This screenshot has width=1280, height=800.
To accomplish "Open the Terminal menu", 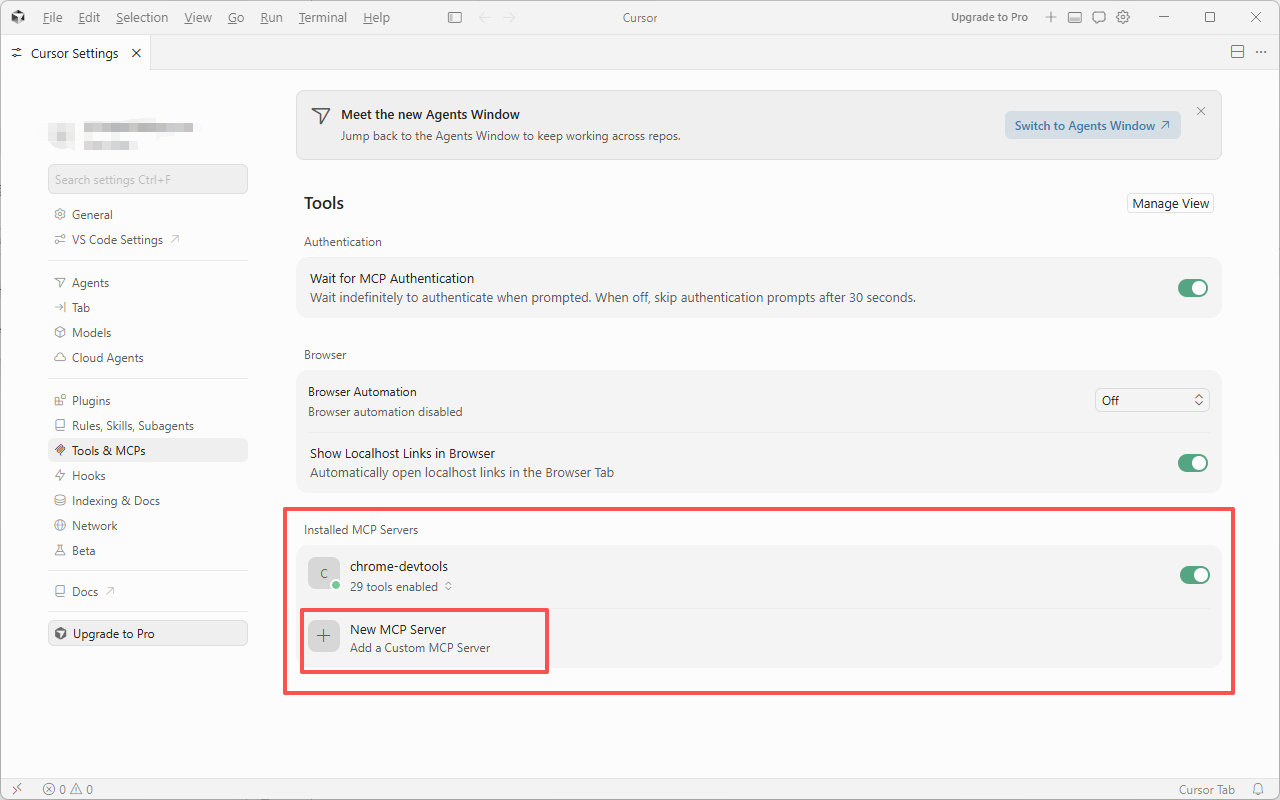I will point(323,17).
